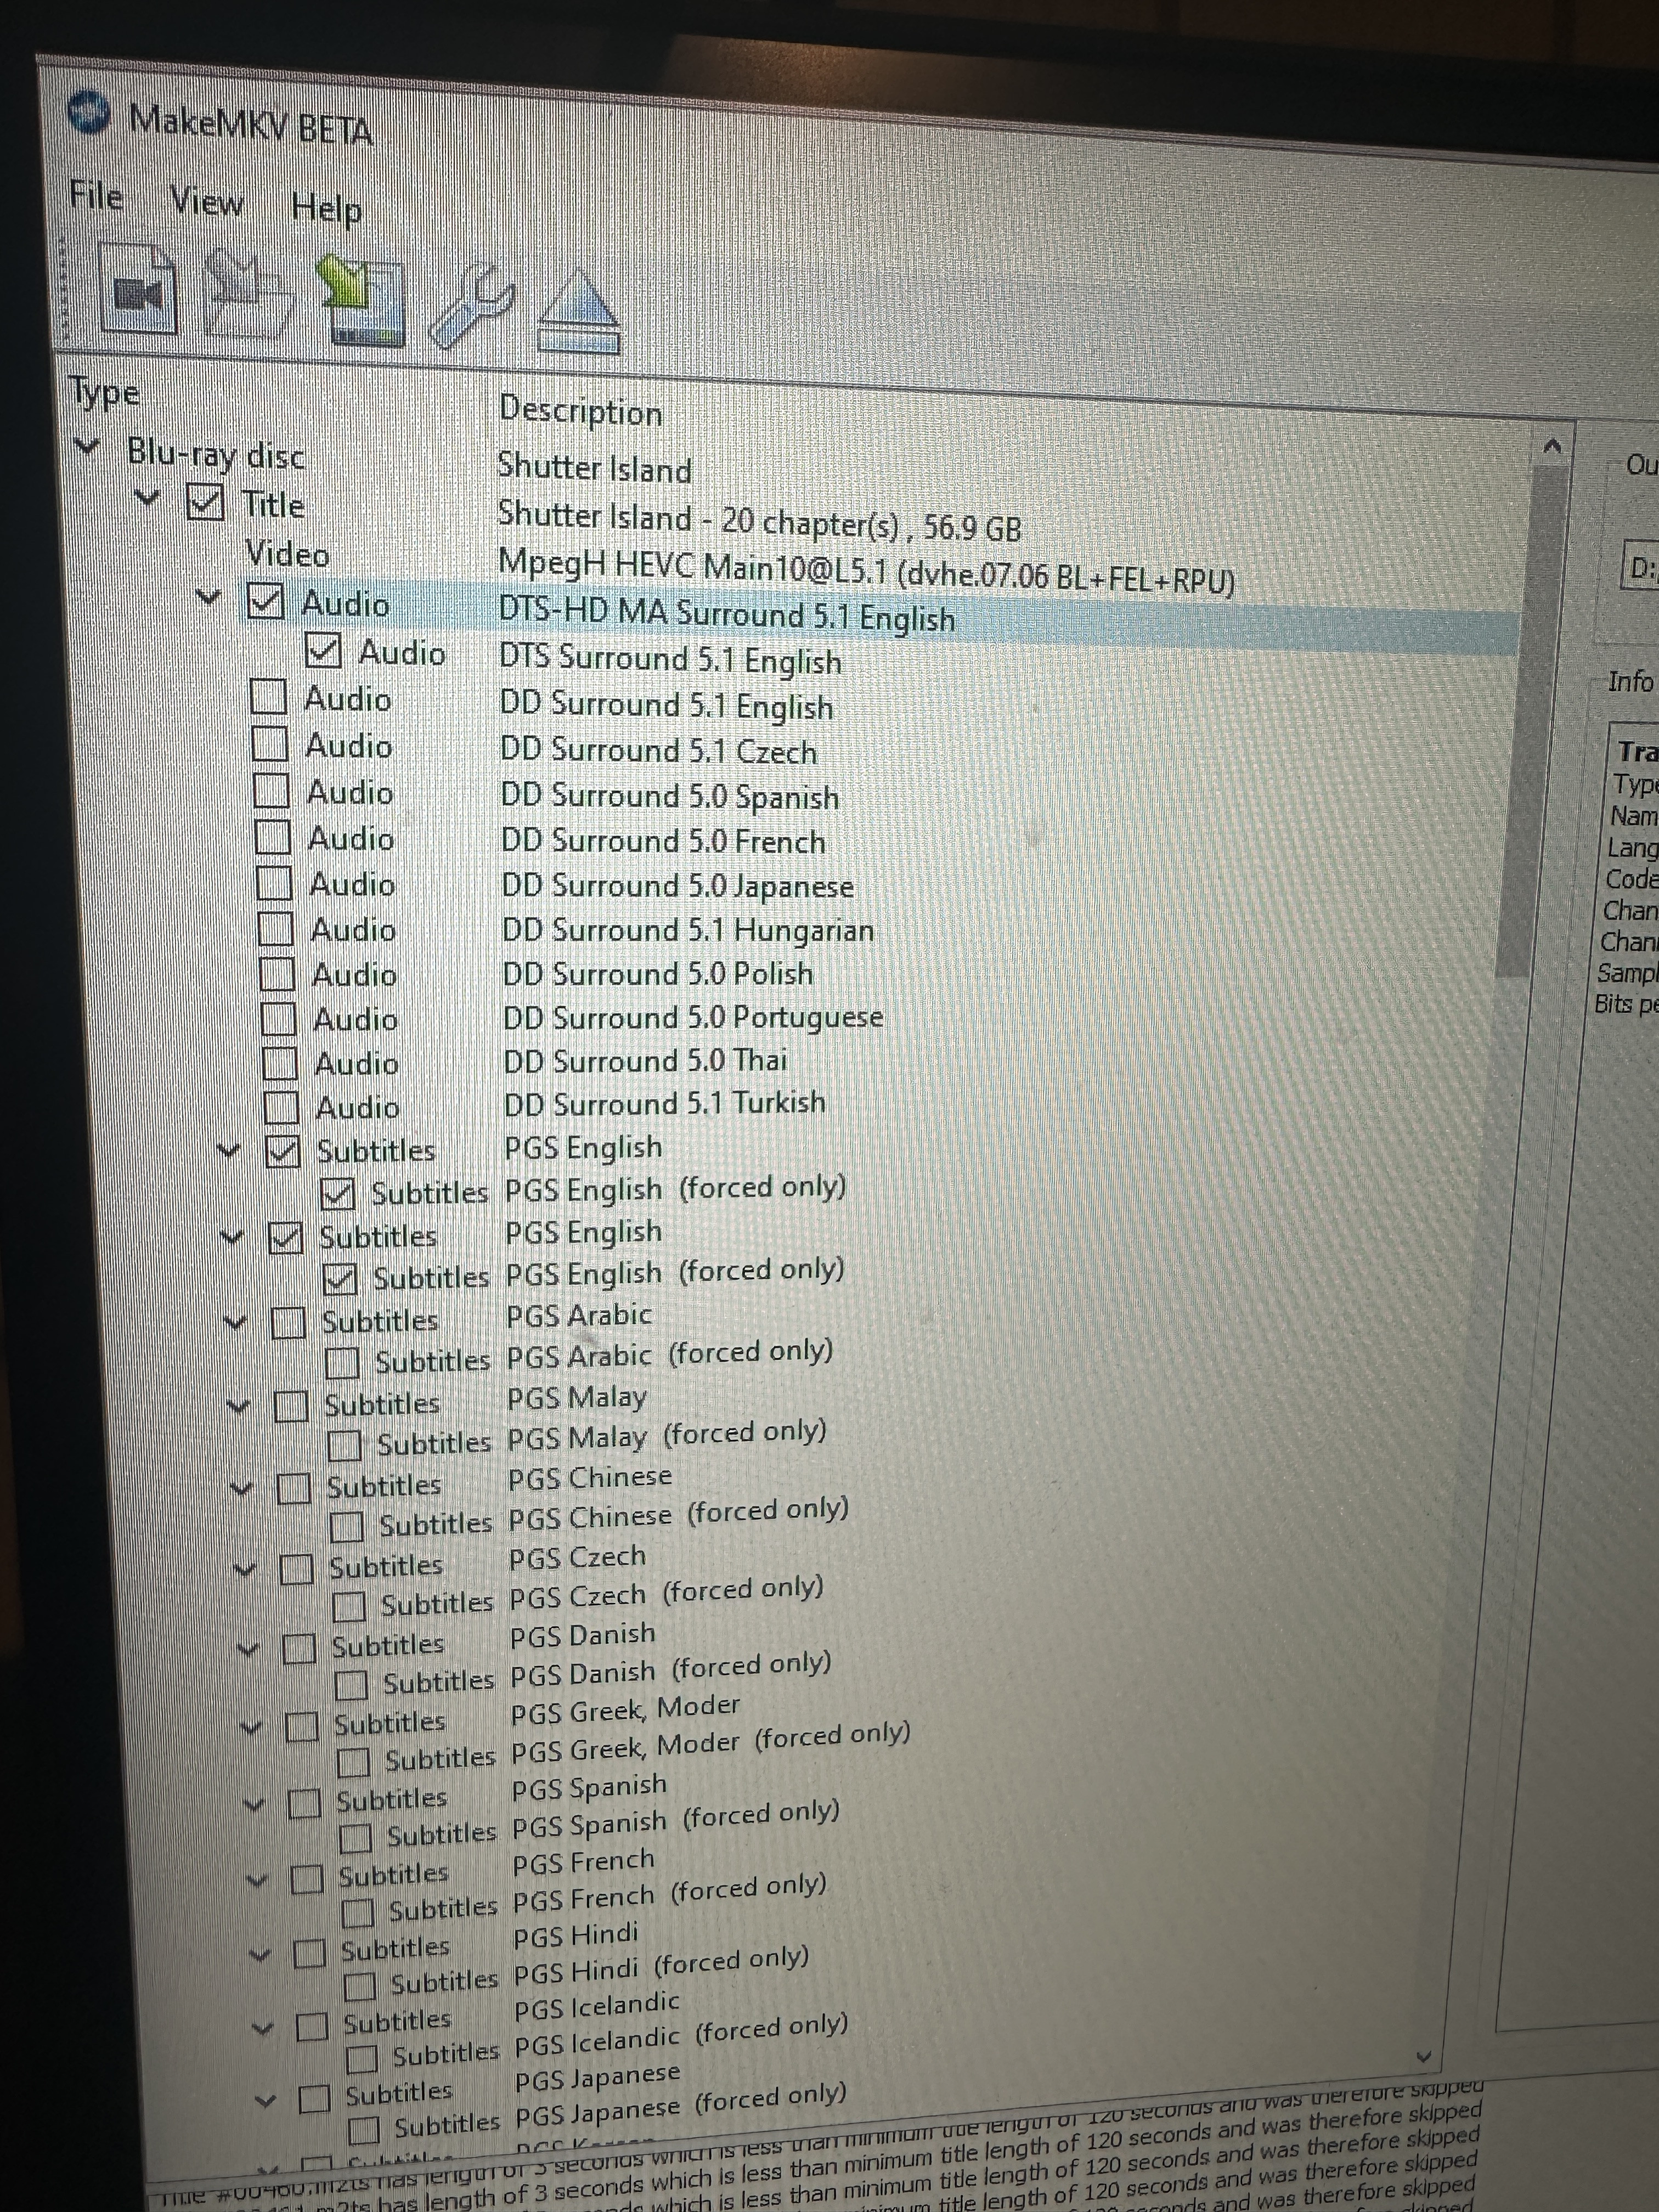Image resolution: width=1659 pixels, height=2212 pixels.
Task: Enable DD Surround 5.1 Czech audio track
Action: pos(270,743)
